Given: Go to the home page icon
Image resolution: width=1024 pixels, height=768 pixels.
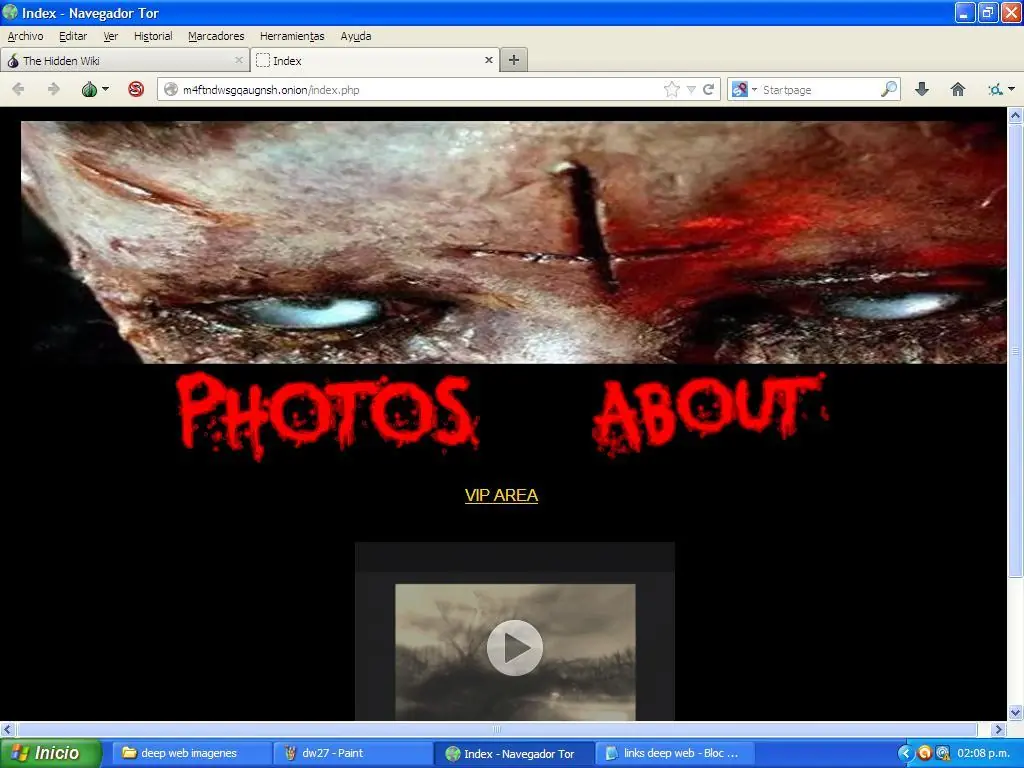Looking at the screenshot, I should [x=957, y=89].
